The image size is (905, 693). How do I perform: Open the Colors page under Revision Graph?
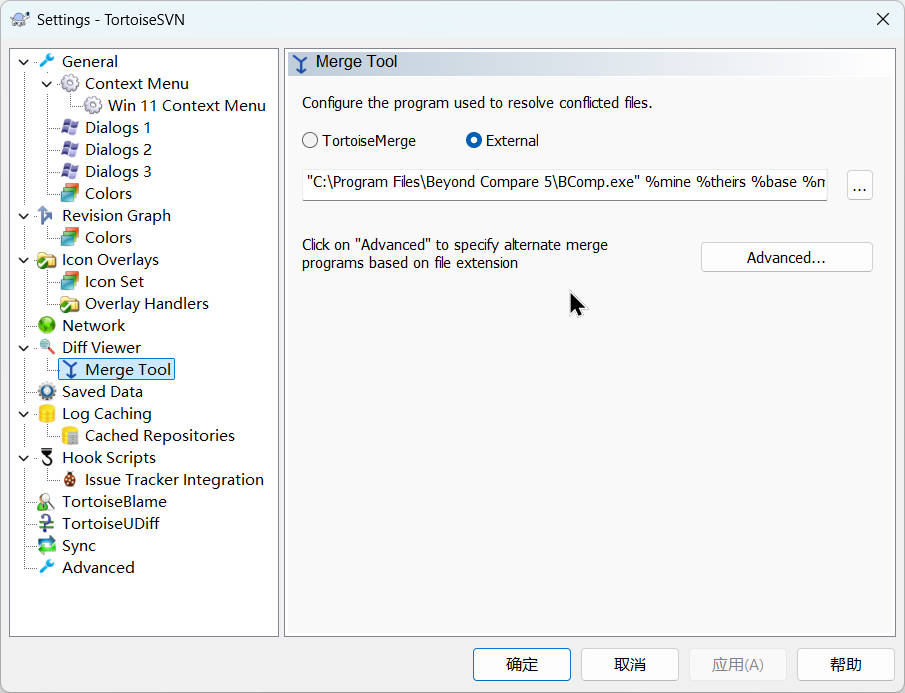pyautogui.click(x=108, y=237)
